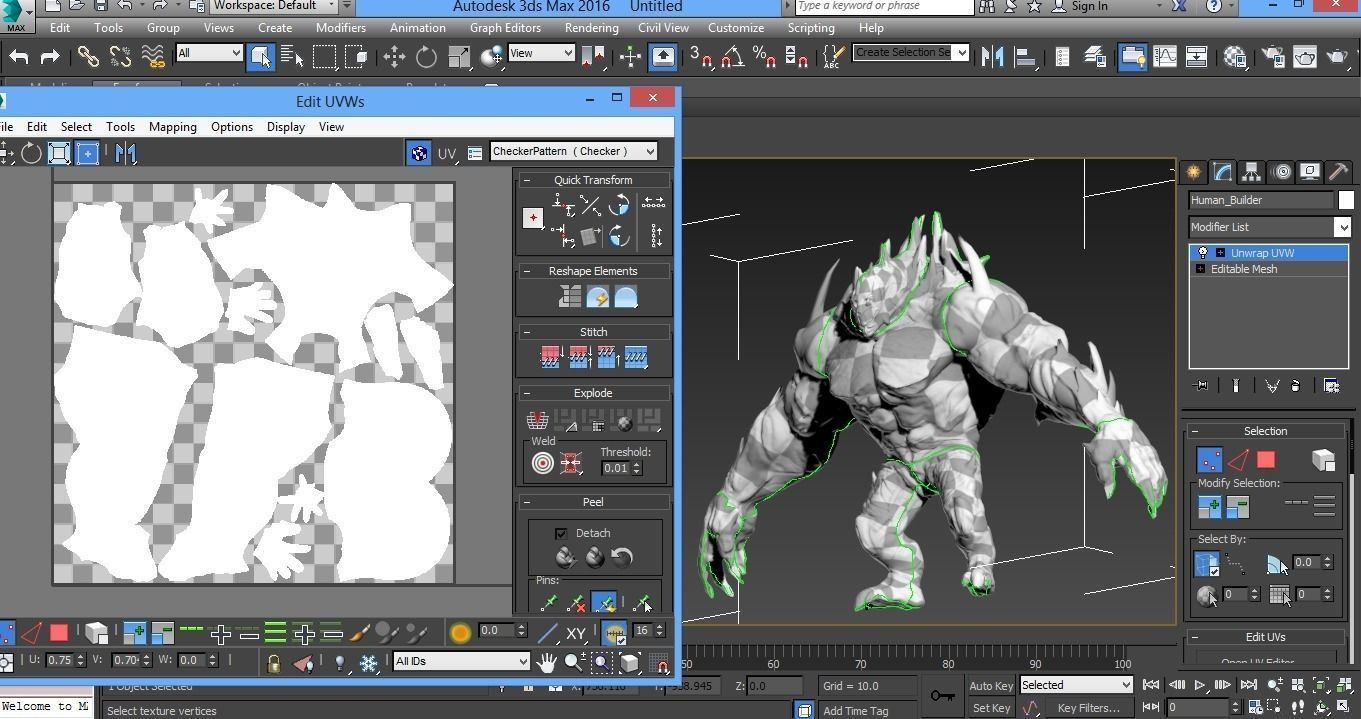Click the Key Filters button
This screenshot has width=1361, height=719.
(x=1089, y=708)
